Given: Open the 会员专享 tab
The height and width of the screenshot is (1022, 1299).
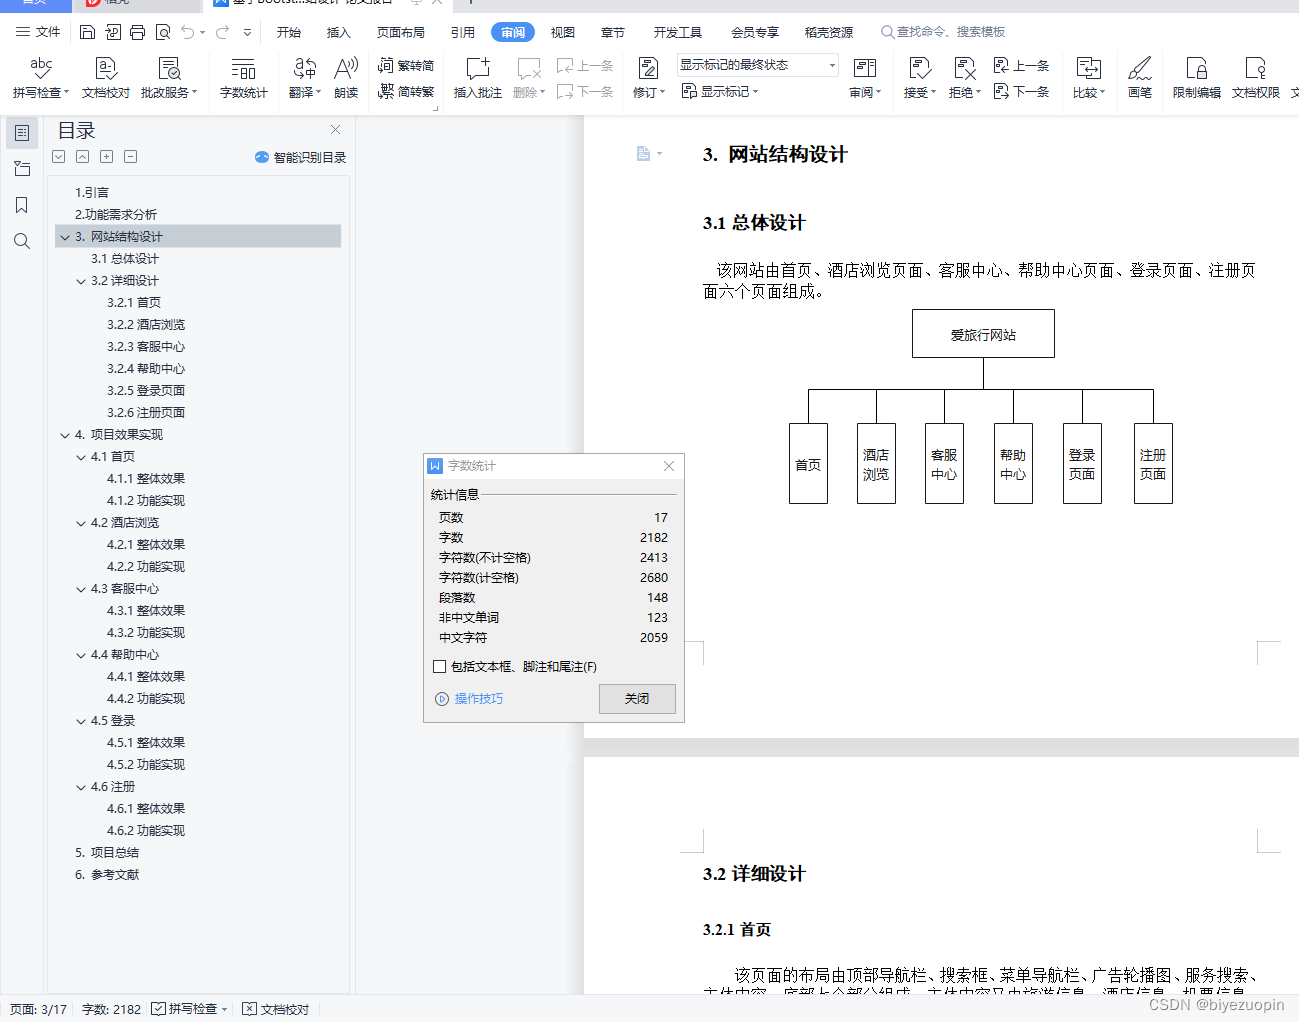Looking at the screenshot, I should pos(755,32).
